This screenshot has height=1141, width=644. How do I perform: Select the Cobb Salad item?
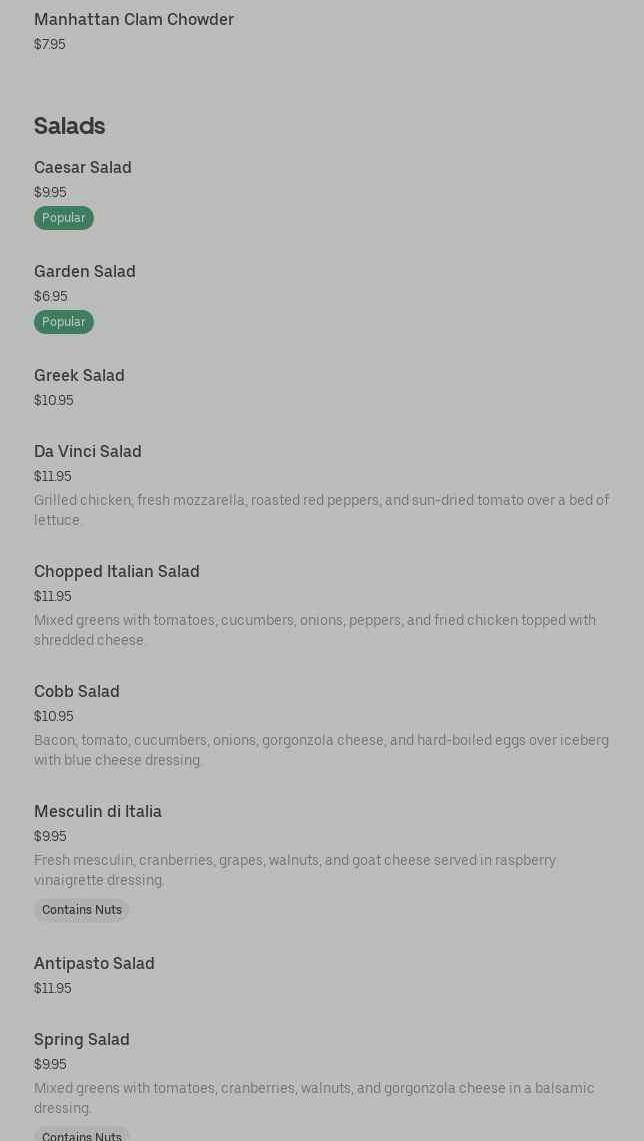pyautogui.click(x=77, y=692)
